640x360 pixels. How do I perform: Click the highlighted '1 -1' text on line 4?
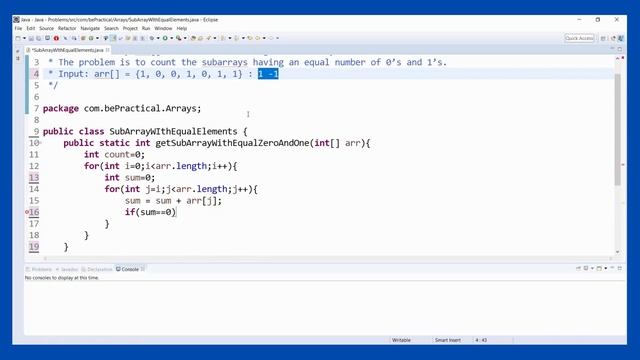tap(268, 74)
